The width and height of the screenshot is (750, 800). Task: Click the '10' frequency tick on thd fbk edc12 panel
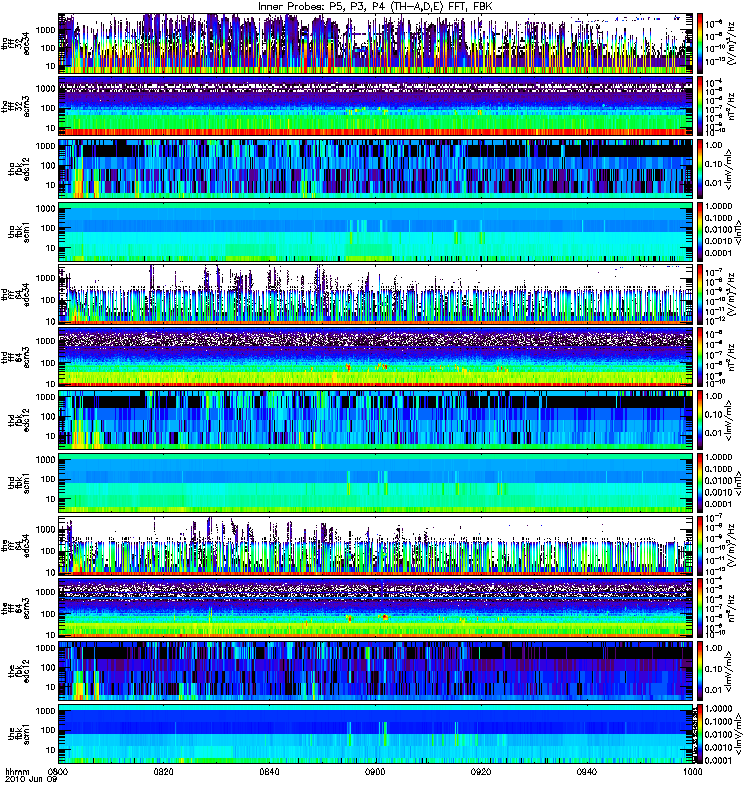click(51, 437)
